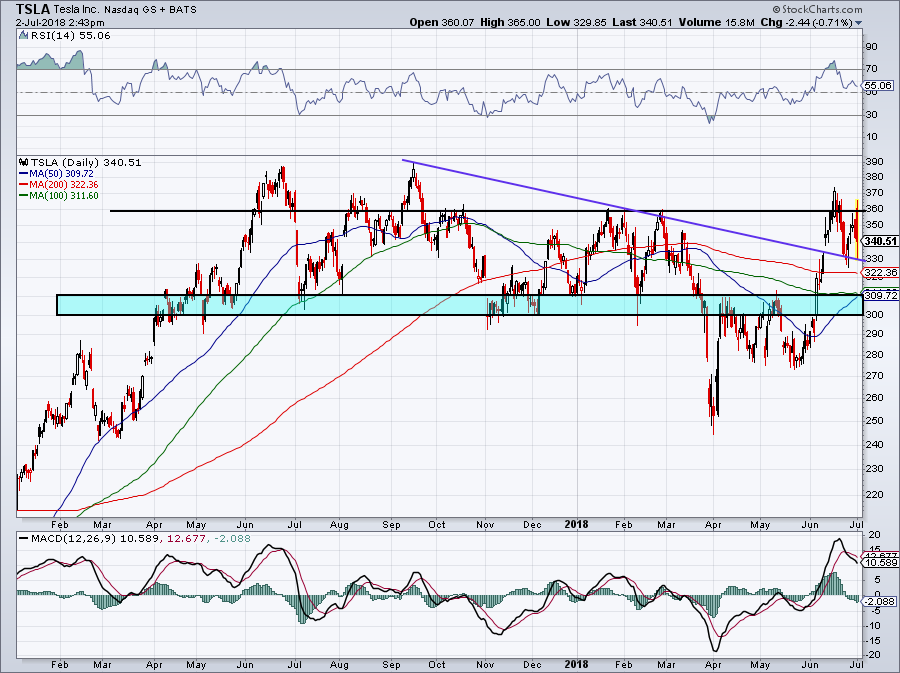This screenshot has height=673, width=900.
Task: Click the 'Last 340.51' header value
Action: [x=642, y=22]
